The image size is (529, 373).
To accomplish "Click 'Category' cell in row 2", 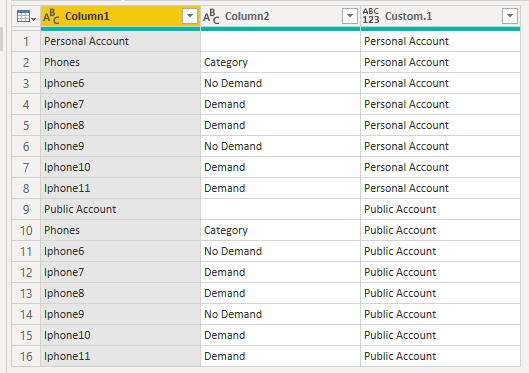I will [280, 62].
